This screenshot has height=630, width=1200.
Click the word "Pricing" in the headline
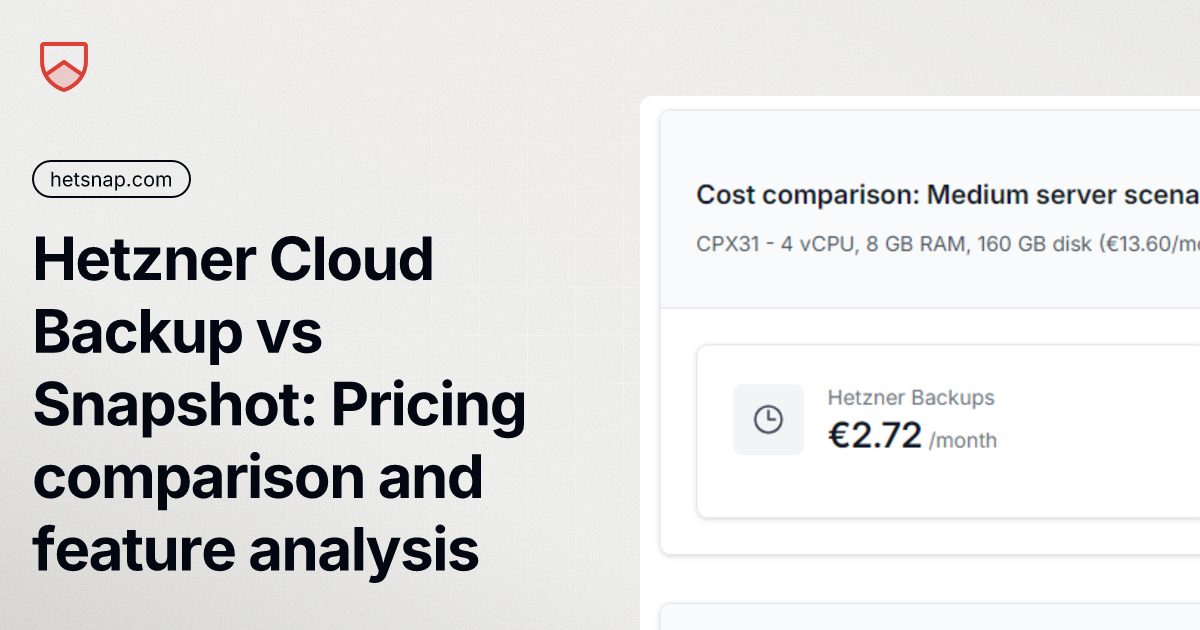(429, 406)
